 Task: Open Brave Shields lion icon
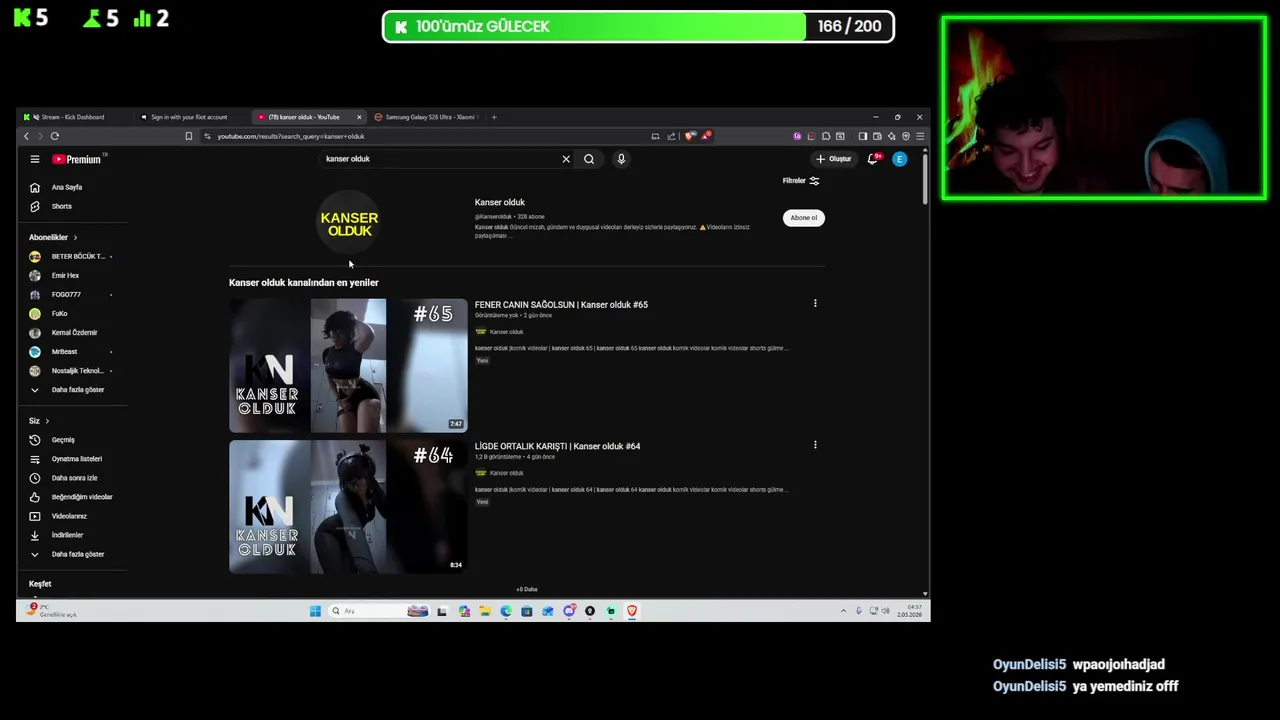coord(689,136)
